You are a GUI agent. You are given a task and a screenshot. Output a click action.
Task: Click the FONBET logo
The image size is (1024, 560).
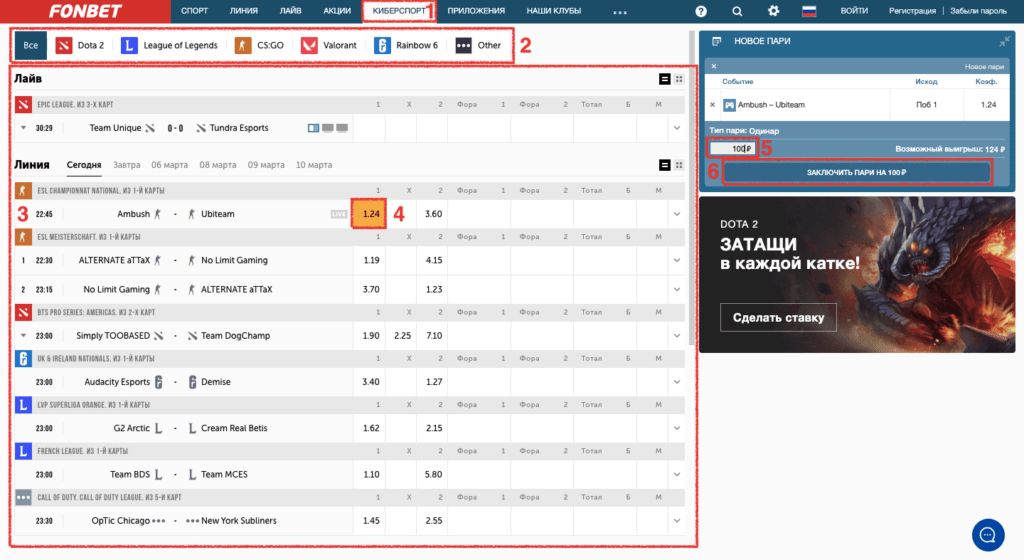click(85, 11)
